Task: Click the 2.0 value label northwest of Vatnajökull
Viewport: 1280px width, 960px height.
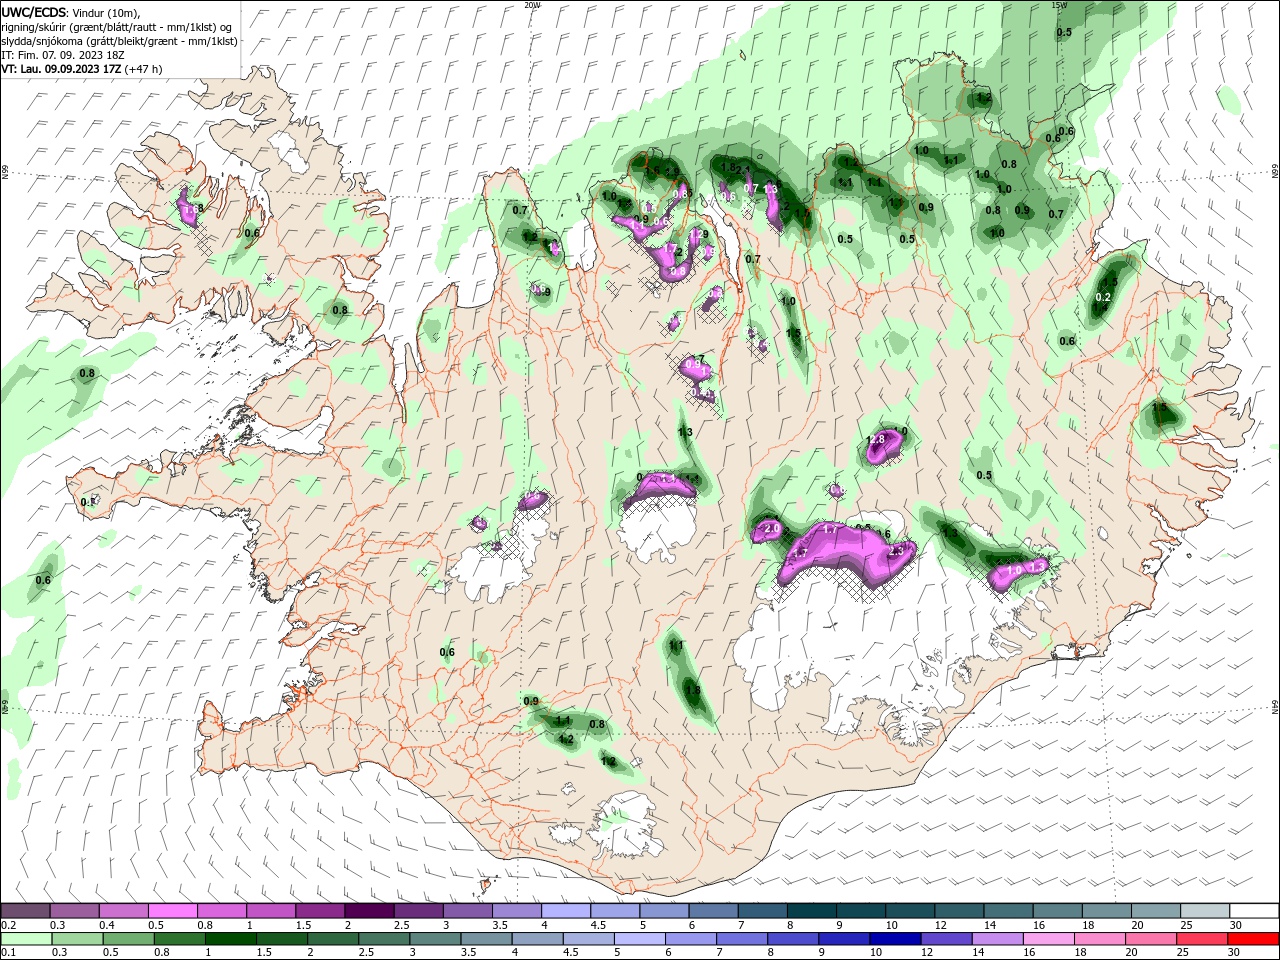Action: coord(771,528)
